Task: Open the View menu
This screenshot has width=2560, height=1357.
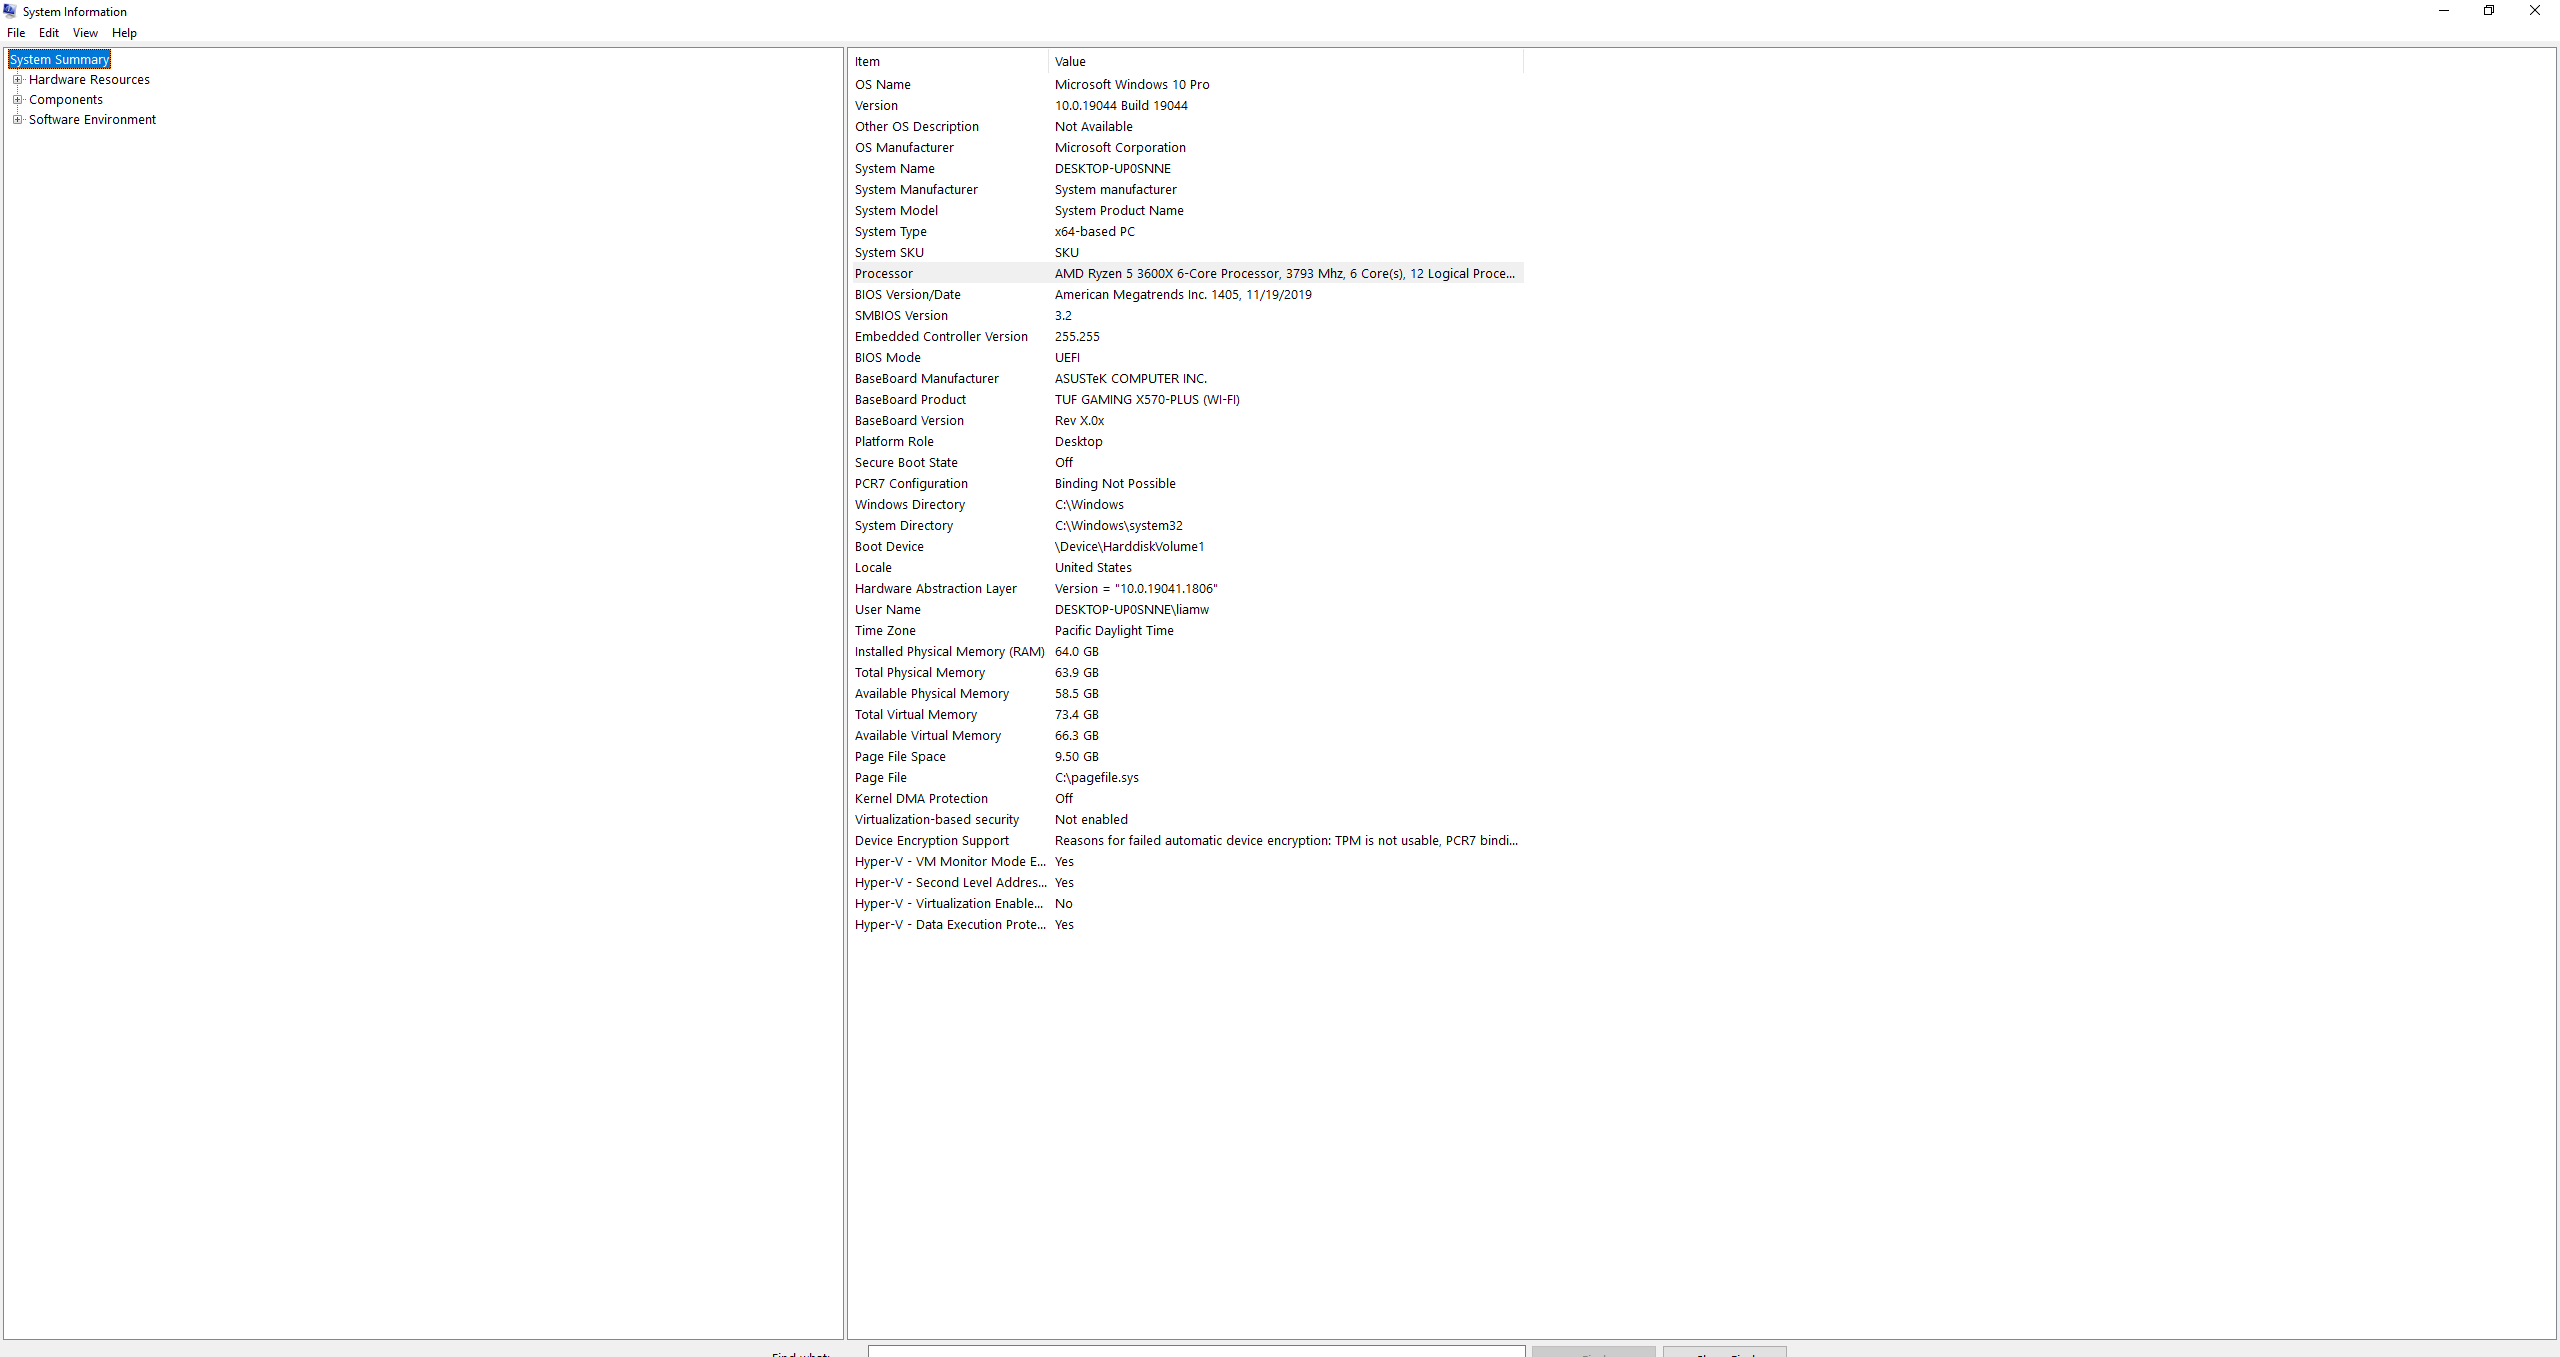Action: [83, 32]
